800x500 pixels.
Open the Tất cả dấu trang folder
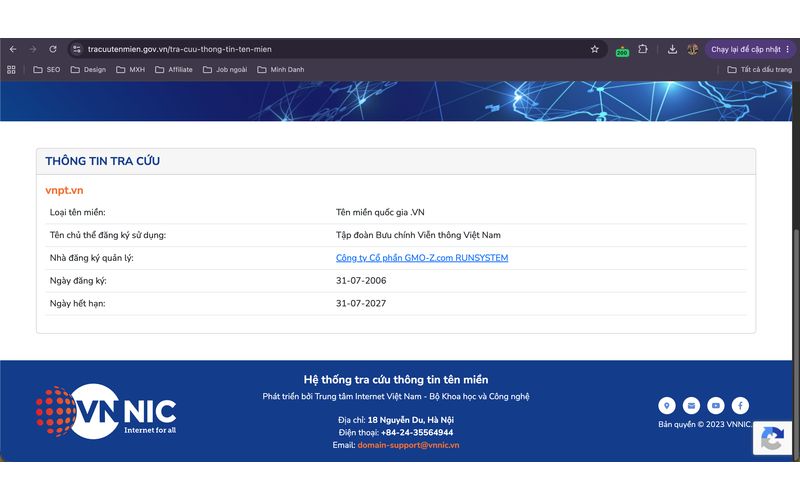759,69
